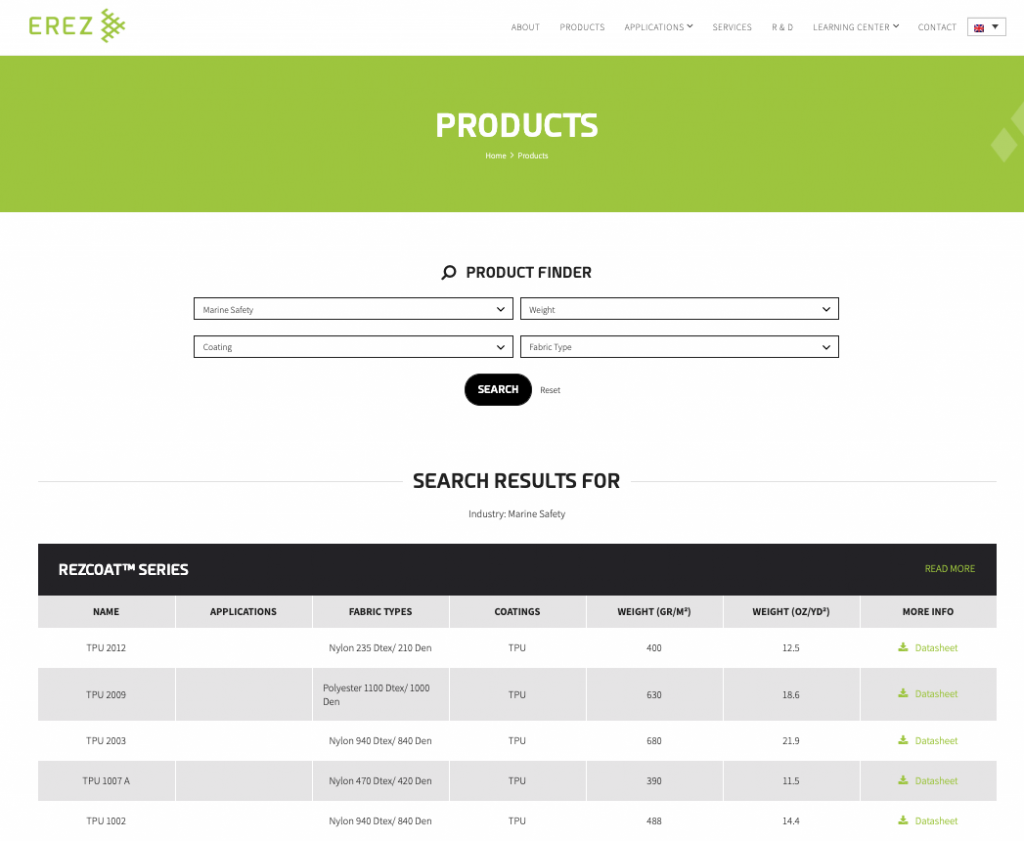
Task: Open the TPU 2003 Datasheet link
Action: pyautogui.click(x=936, y=740)
